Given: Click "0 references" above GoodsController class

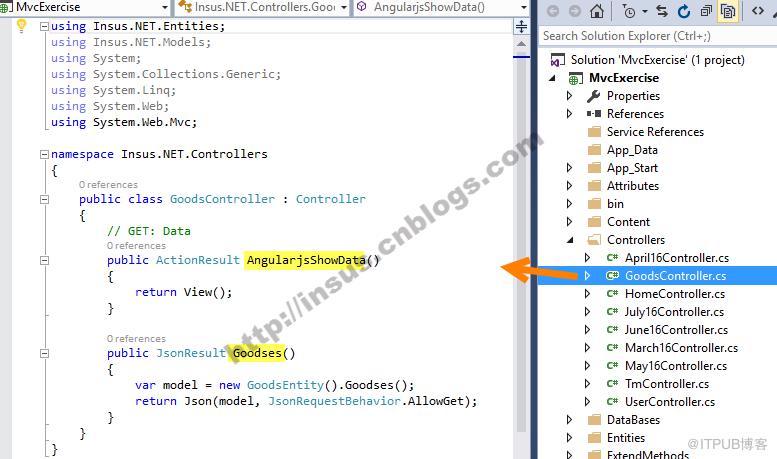Looking at the screenshot, I should [x=108, y=185].
